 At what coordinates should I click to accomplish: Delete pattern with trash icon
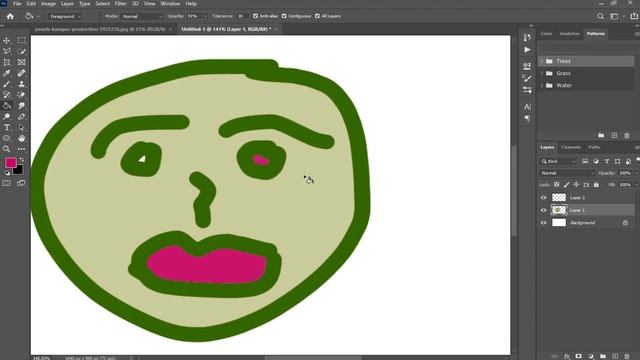pos(627,136)
